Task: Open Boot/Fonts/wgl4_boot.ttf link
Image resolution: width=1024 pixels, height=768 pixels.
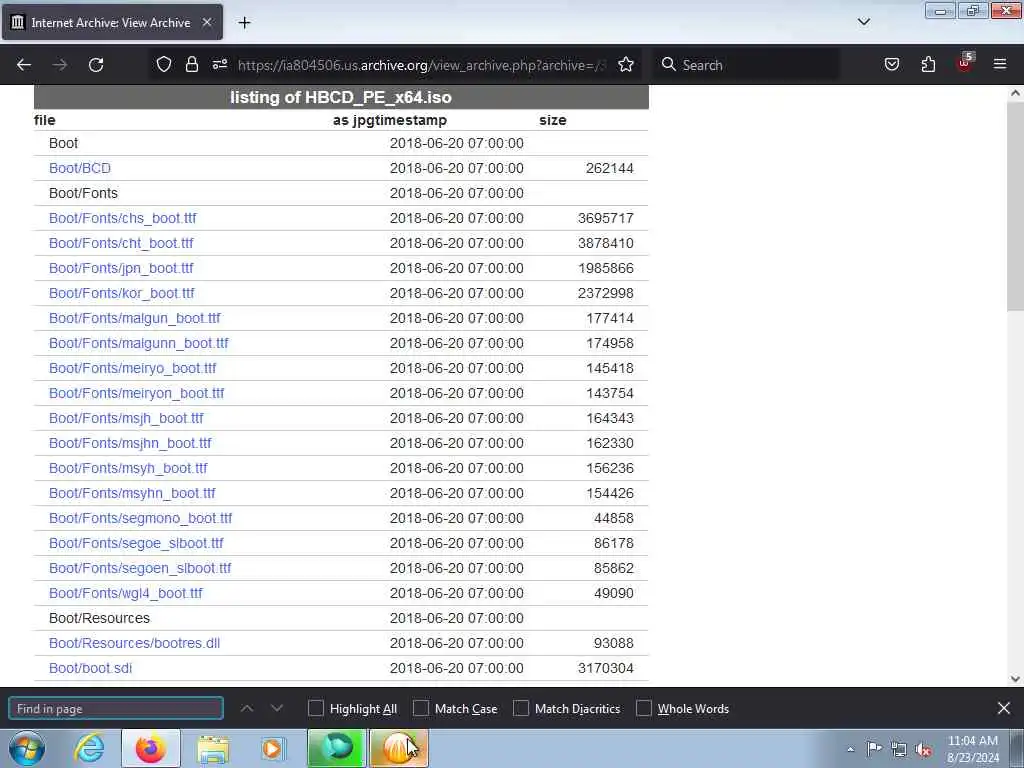Action: 126,593
